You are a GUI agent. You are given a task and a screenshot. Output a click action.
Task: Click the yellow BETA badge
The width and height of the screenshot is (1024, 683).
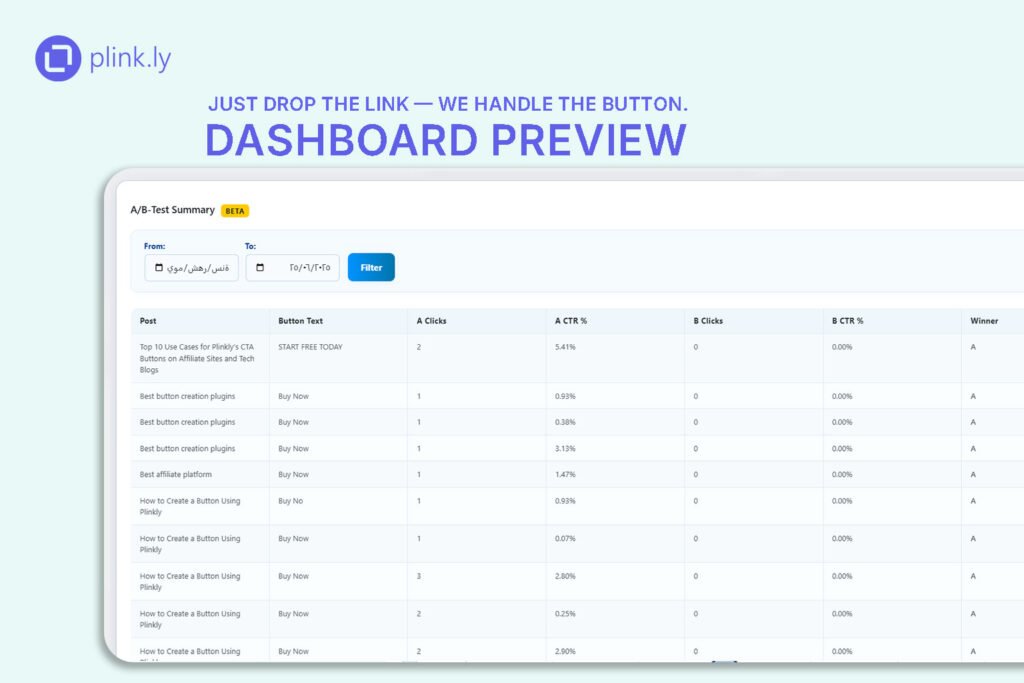tap(235, 211)
